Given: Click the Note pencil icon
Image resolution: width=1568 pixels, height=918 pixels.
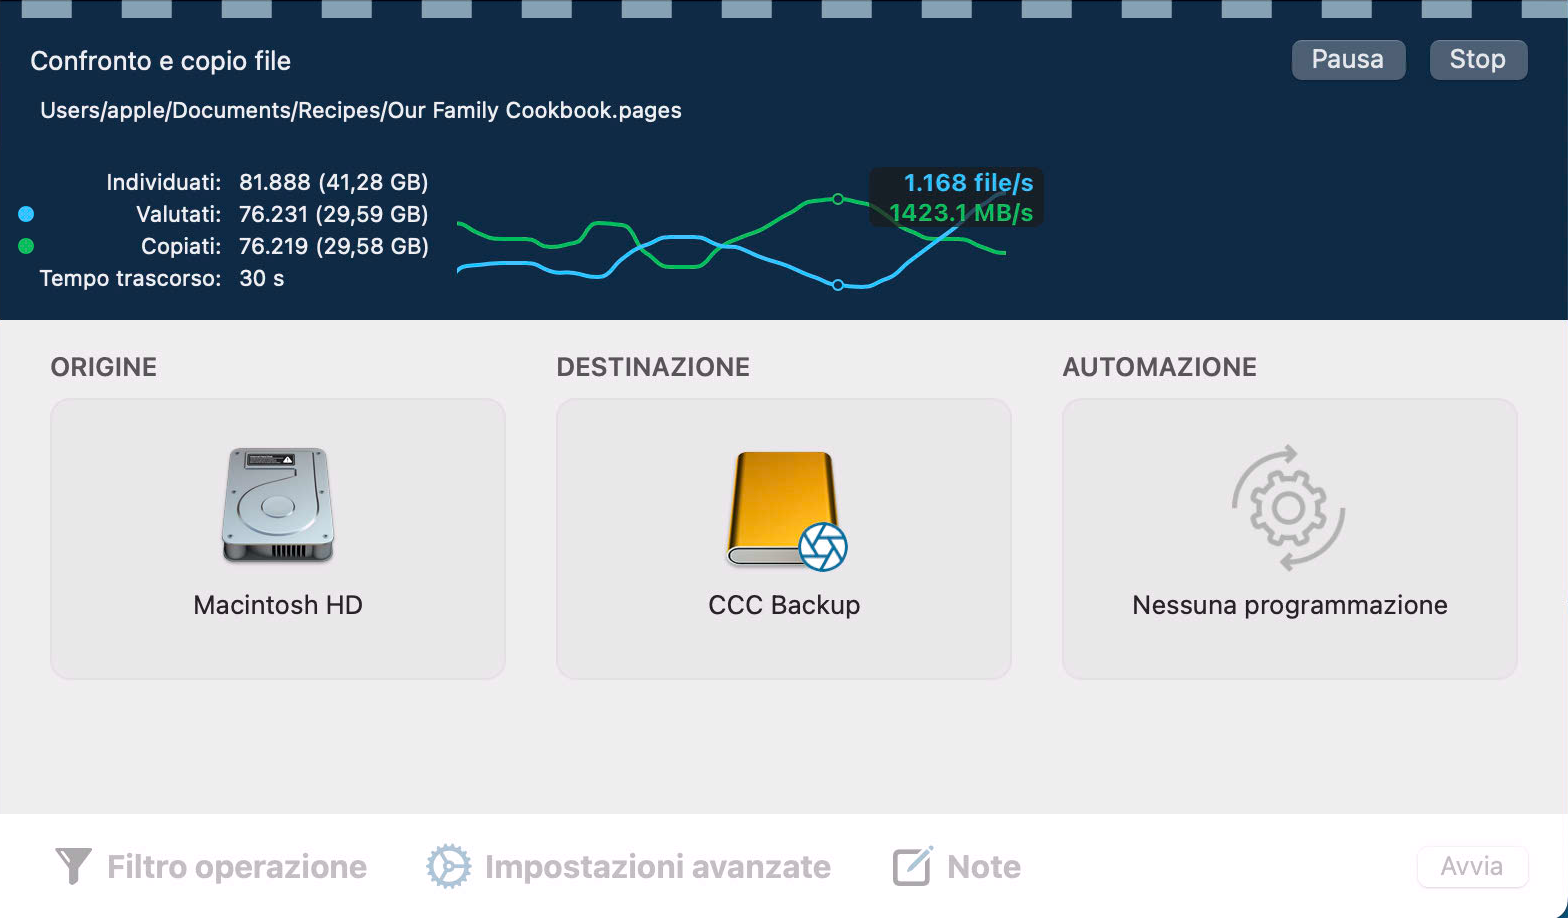Looking at the screenshot, I should (x=912, y=866).
